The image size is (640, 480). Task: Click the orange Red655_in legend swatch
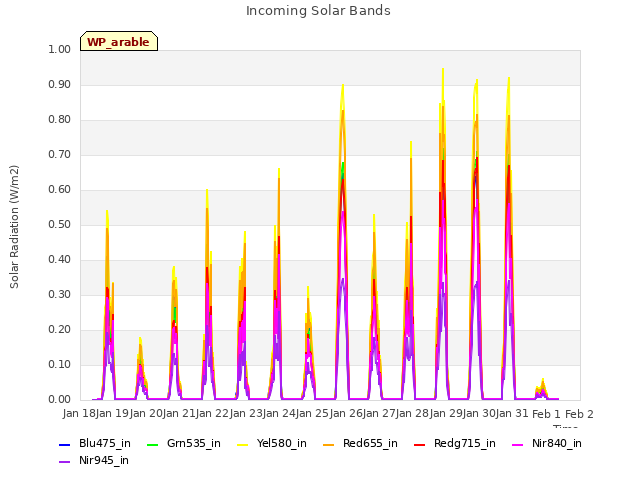pyautogui.click(x=329, y=444)
